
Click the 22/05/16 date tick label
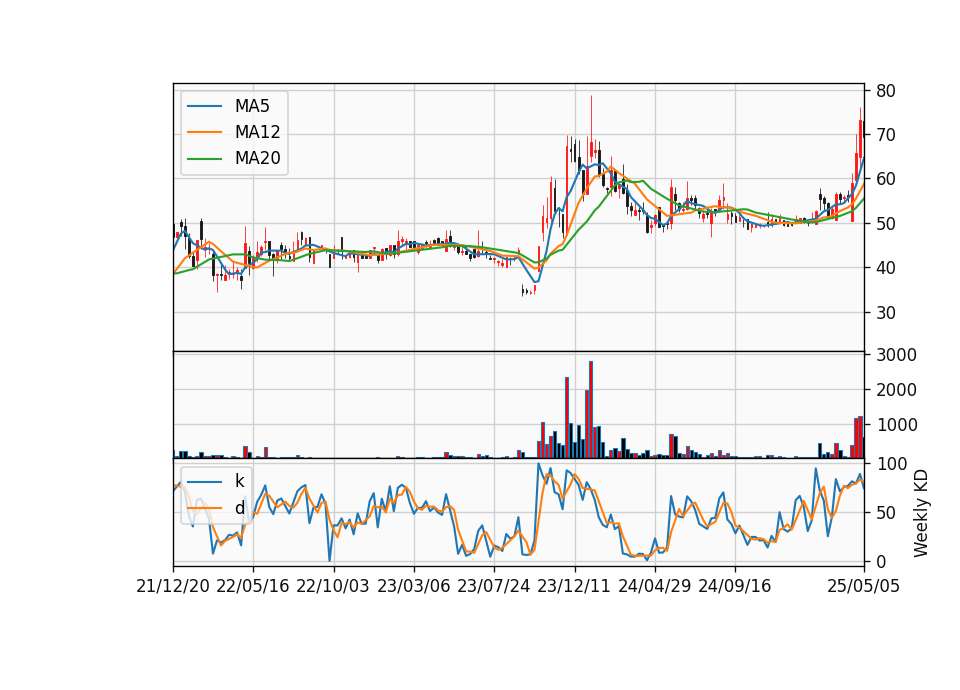253,586
